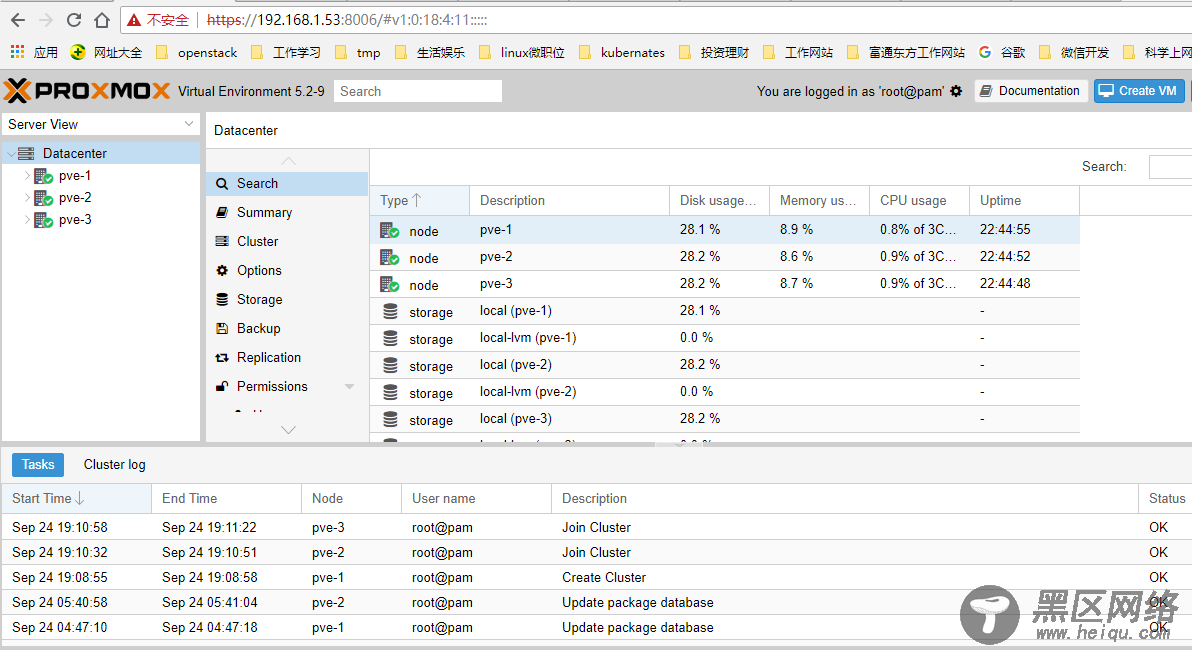The image size is (1192, 650).
Task: Click the Permissions unlock icon
Action: click(x=222, y=386)
